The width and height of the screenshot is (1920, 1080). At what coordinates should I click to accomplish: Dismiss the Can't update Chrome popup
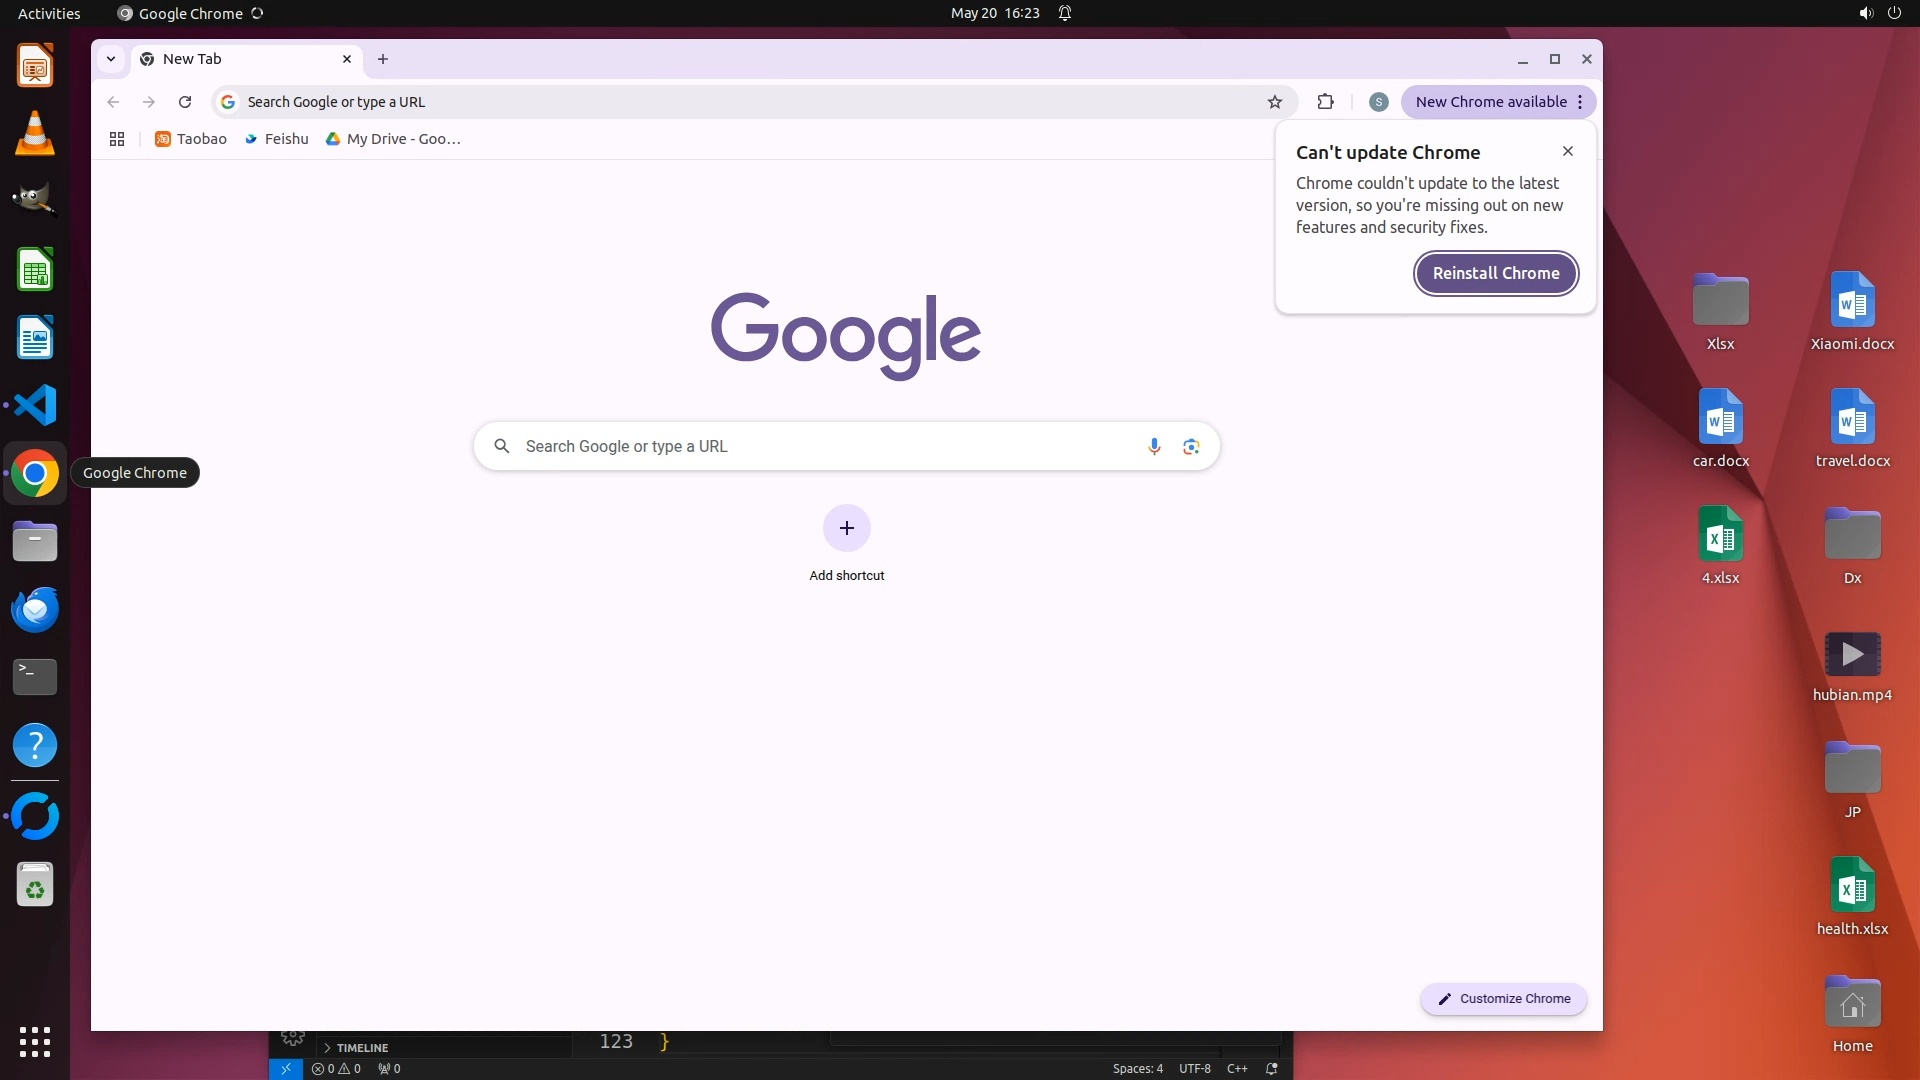pyautogui.click(x=1567, y=151)
